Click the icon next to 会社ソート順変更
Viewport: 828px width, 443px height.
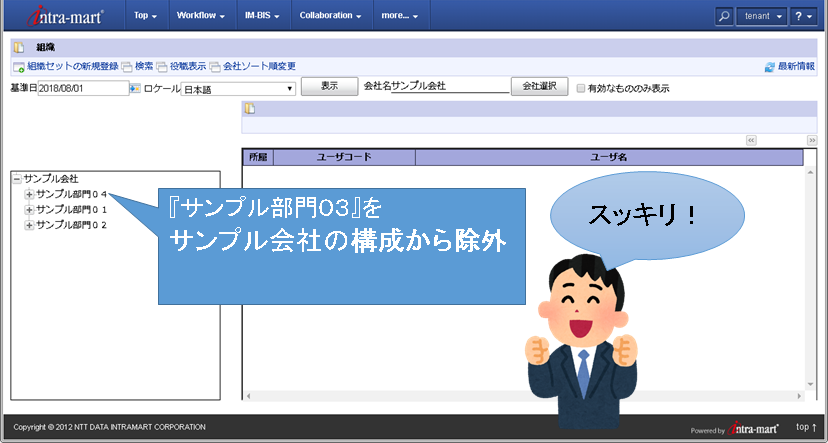(x=215, y=67)
